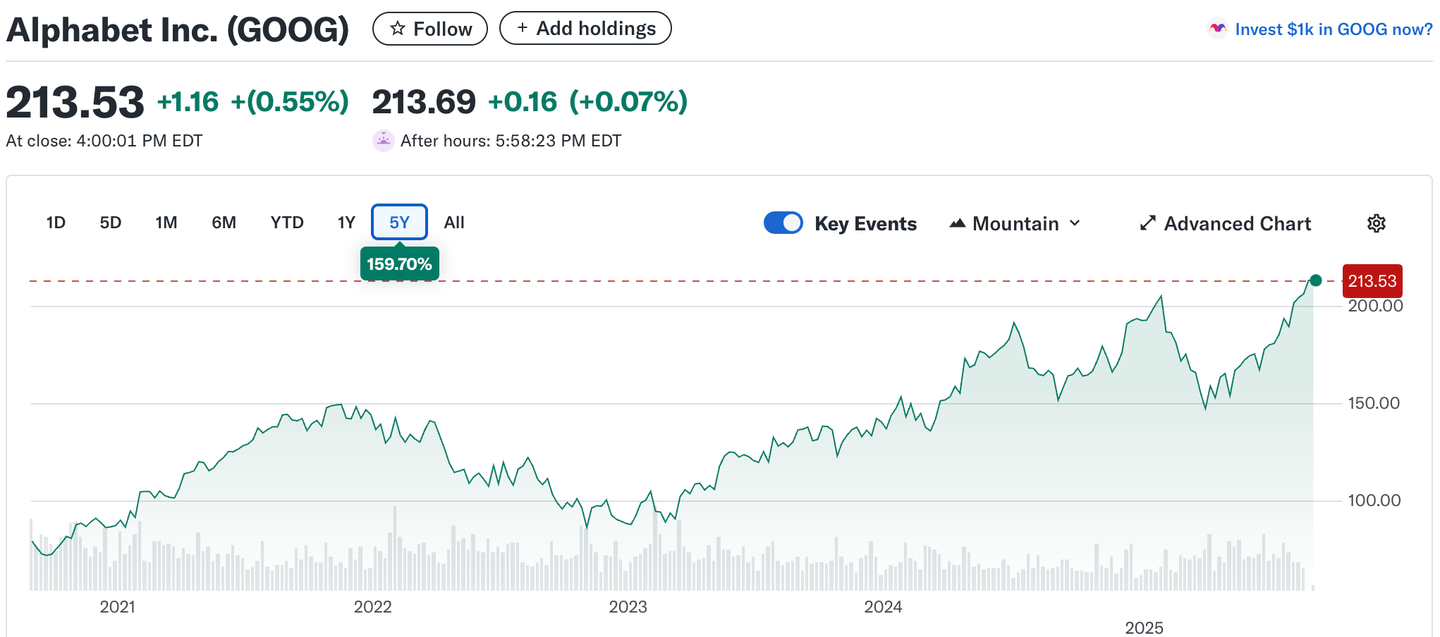This screenshot has width=1440, height=637.
Task: Click the purple after-hours moon icon
Action: pos(383,141)
